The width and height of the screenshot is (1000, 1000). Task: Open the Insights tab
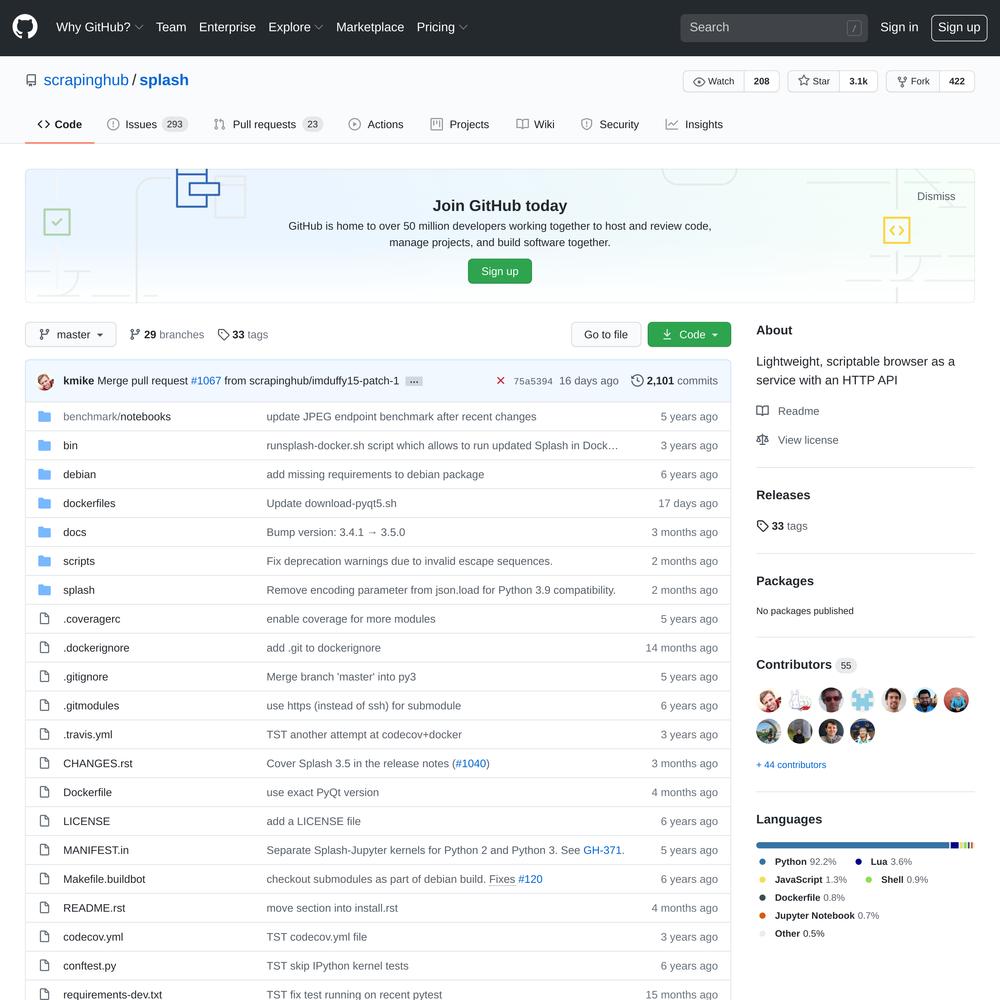(x=694, y=124)
